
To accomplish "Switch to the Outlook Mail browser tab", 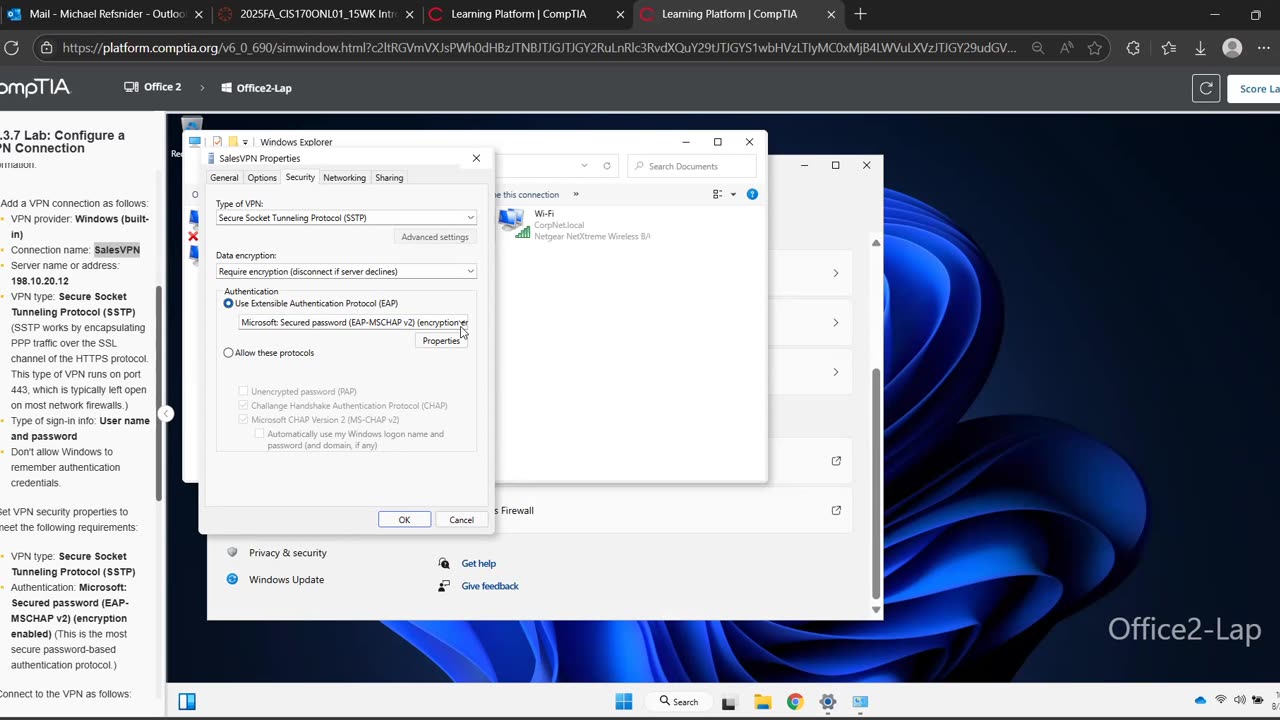I will coord(105,14).
